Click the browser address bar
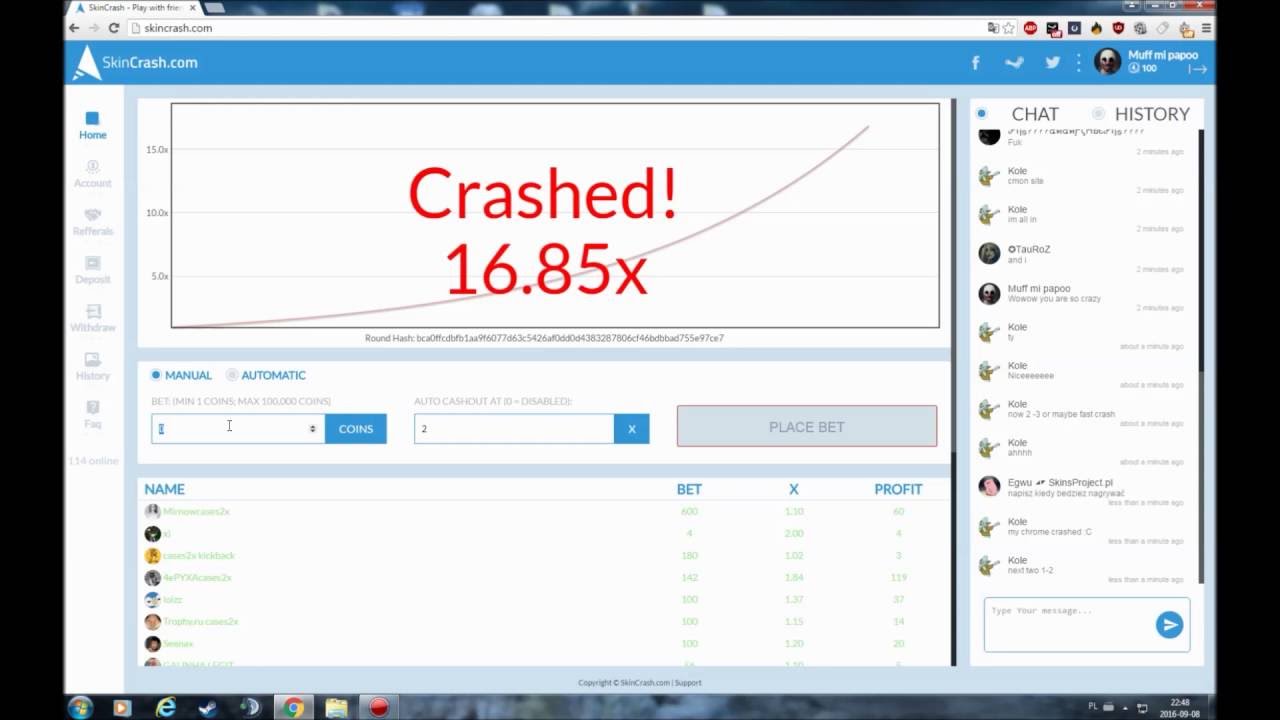This screenshot has height=720, width=1280. point(560,28)
